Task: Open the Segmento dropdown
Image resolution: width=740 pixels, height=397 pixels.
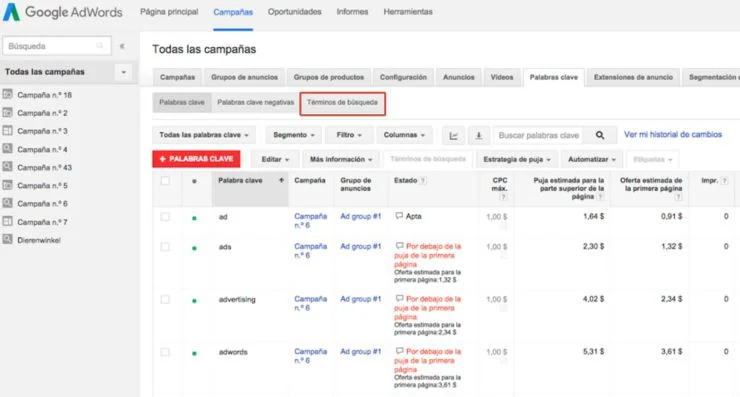Action: 294,135
